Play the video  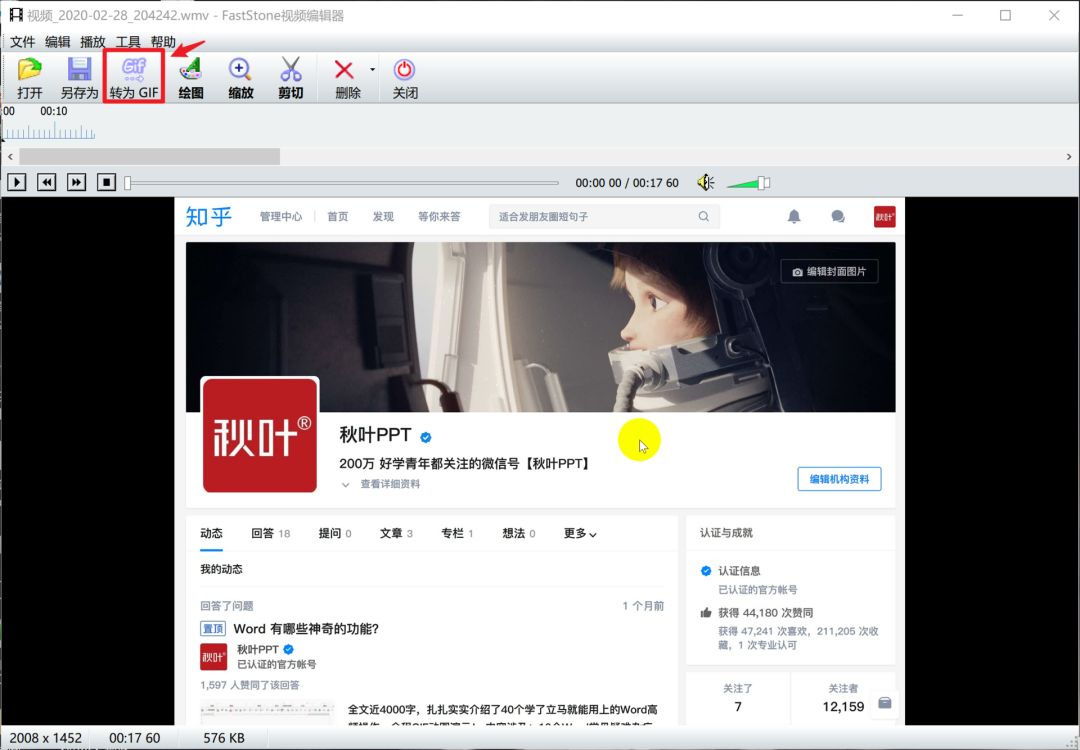click(15, 182)
